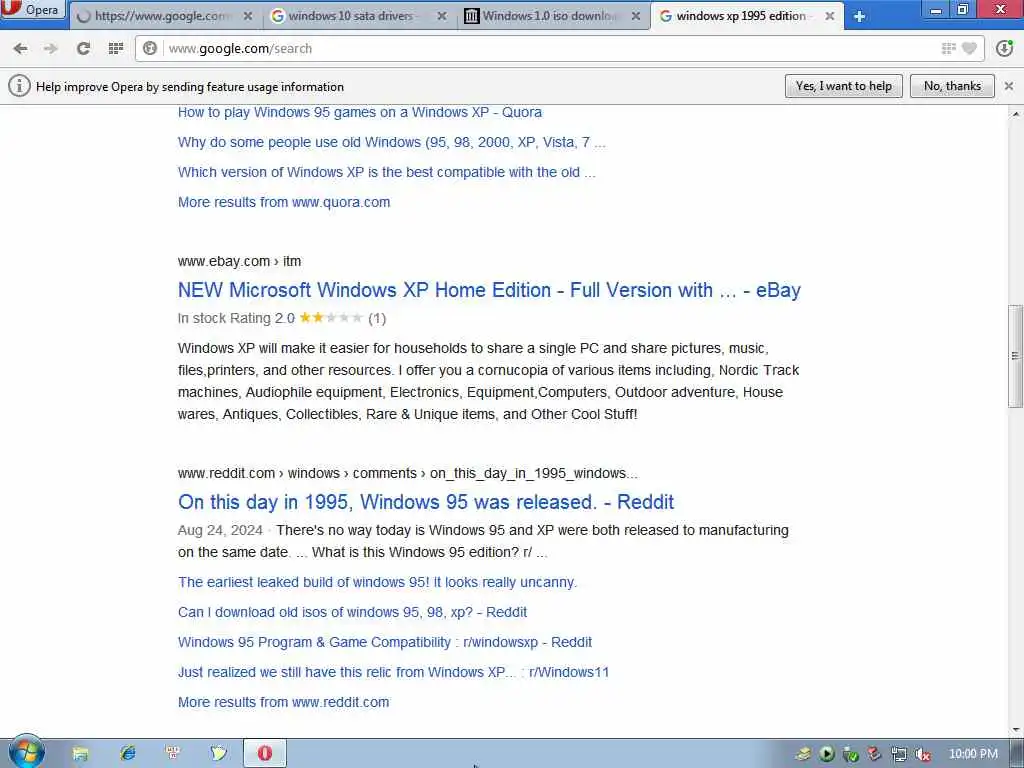Close the Windows 1.0 iso download tab
The width and height of the screenshot is (1024, 768).
point(635,16)
